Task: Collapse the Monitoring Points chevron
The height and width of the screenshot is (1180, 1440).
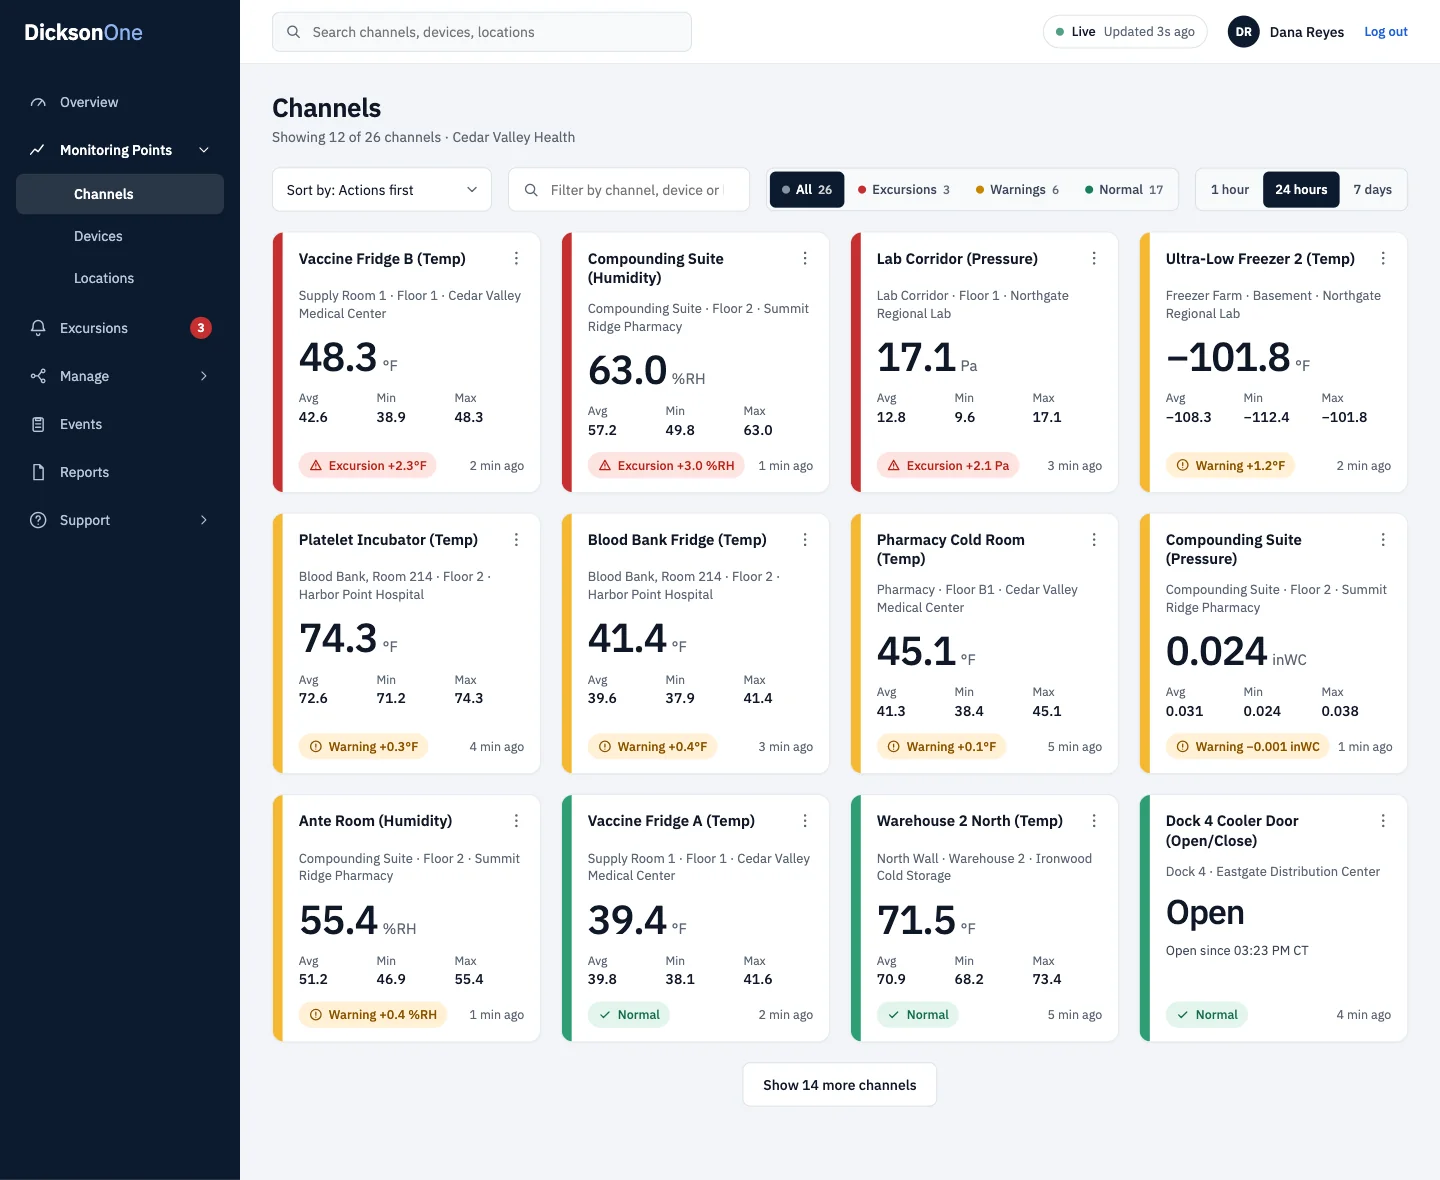Action: (x=204, y=150)
